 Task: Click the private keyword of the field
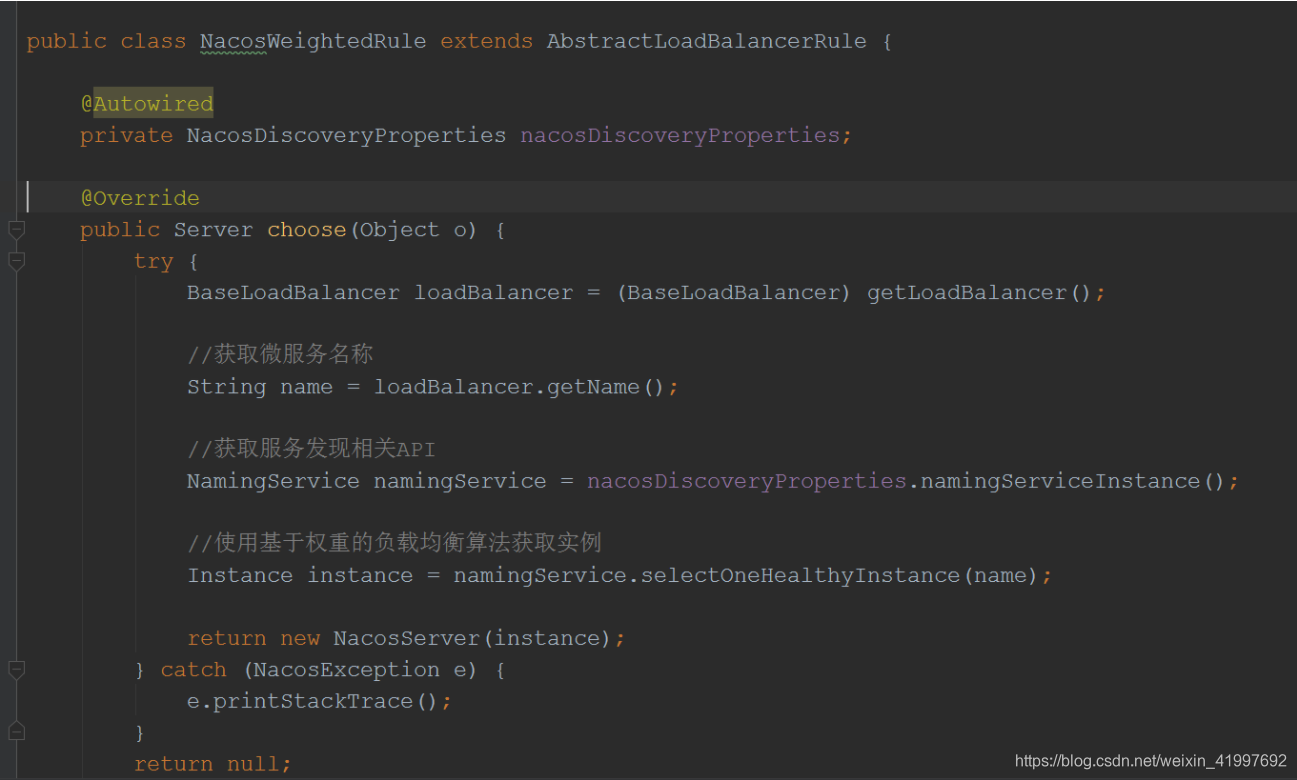pyautogui.click(x=127, y=135)
